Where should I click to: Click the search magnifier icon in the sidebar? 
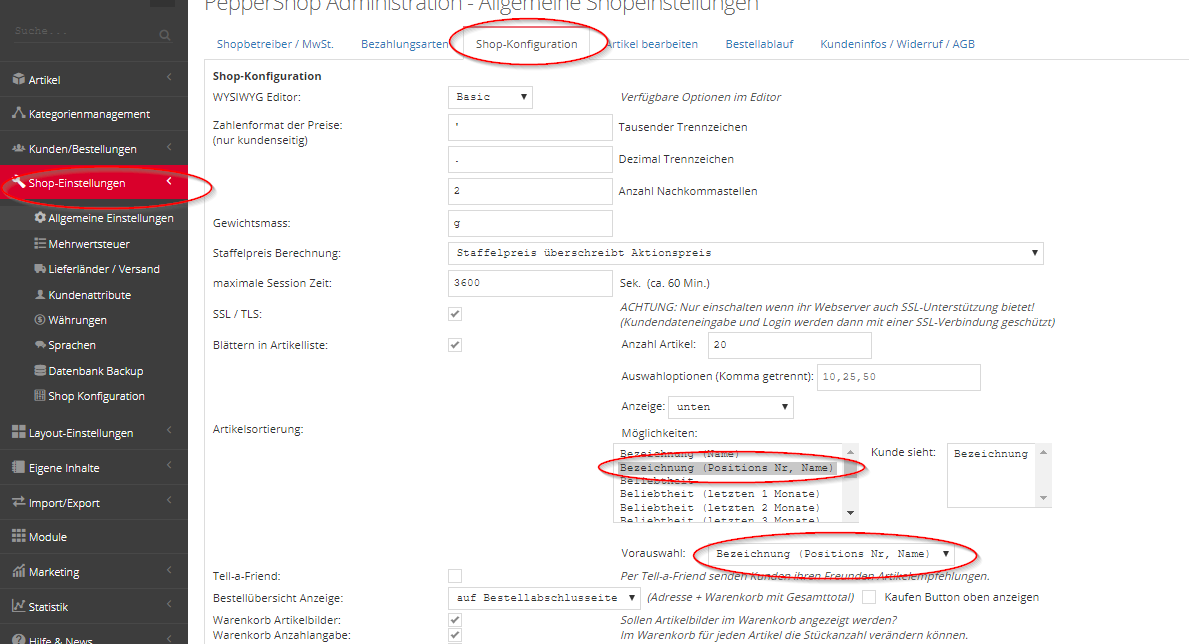[165, 35]
